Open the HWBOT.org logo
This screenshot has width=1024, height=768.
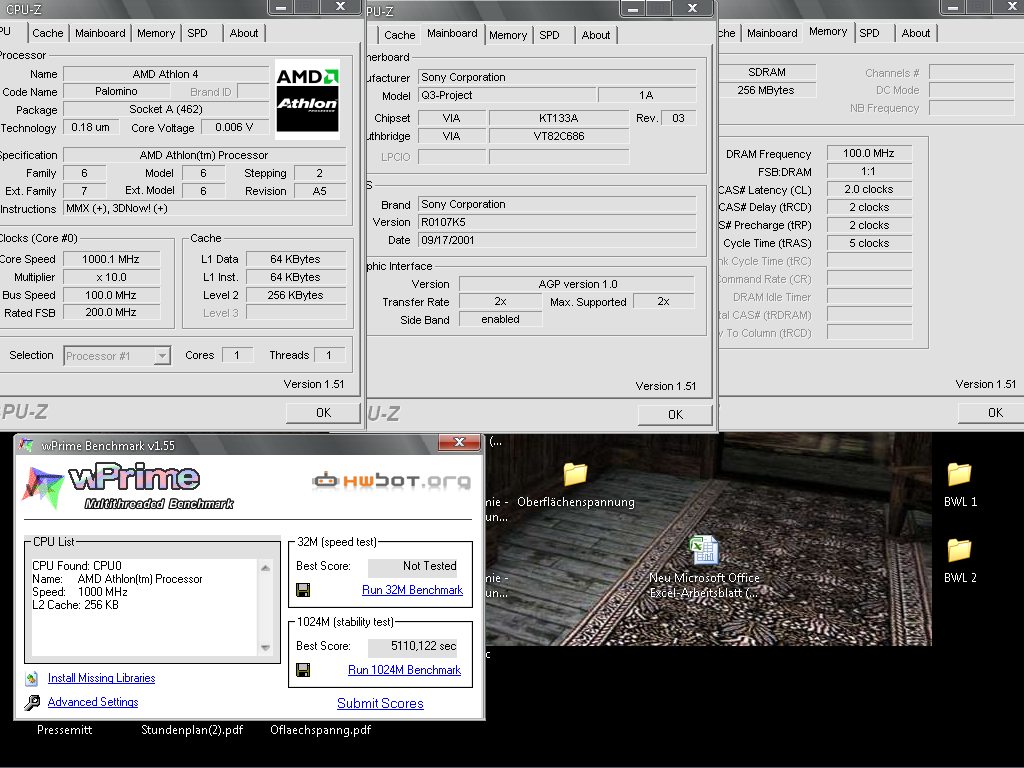(392, 481)
